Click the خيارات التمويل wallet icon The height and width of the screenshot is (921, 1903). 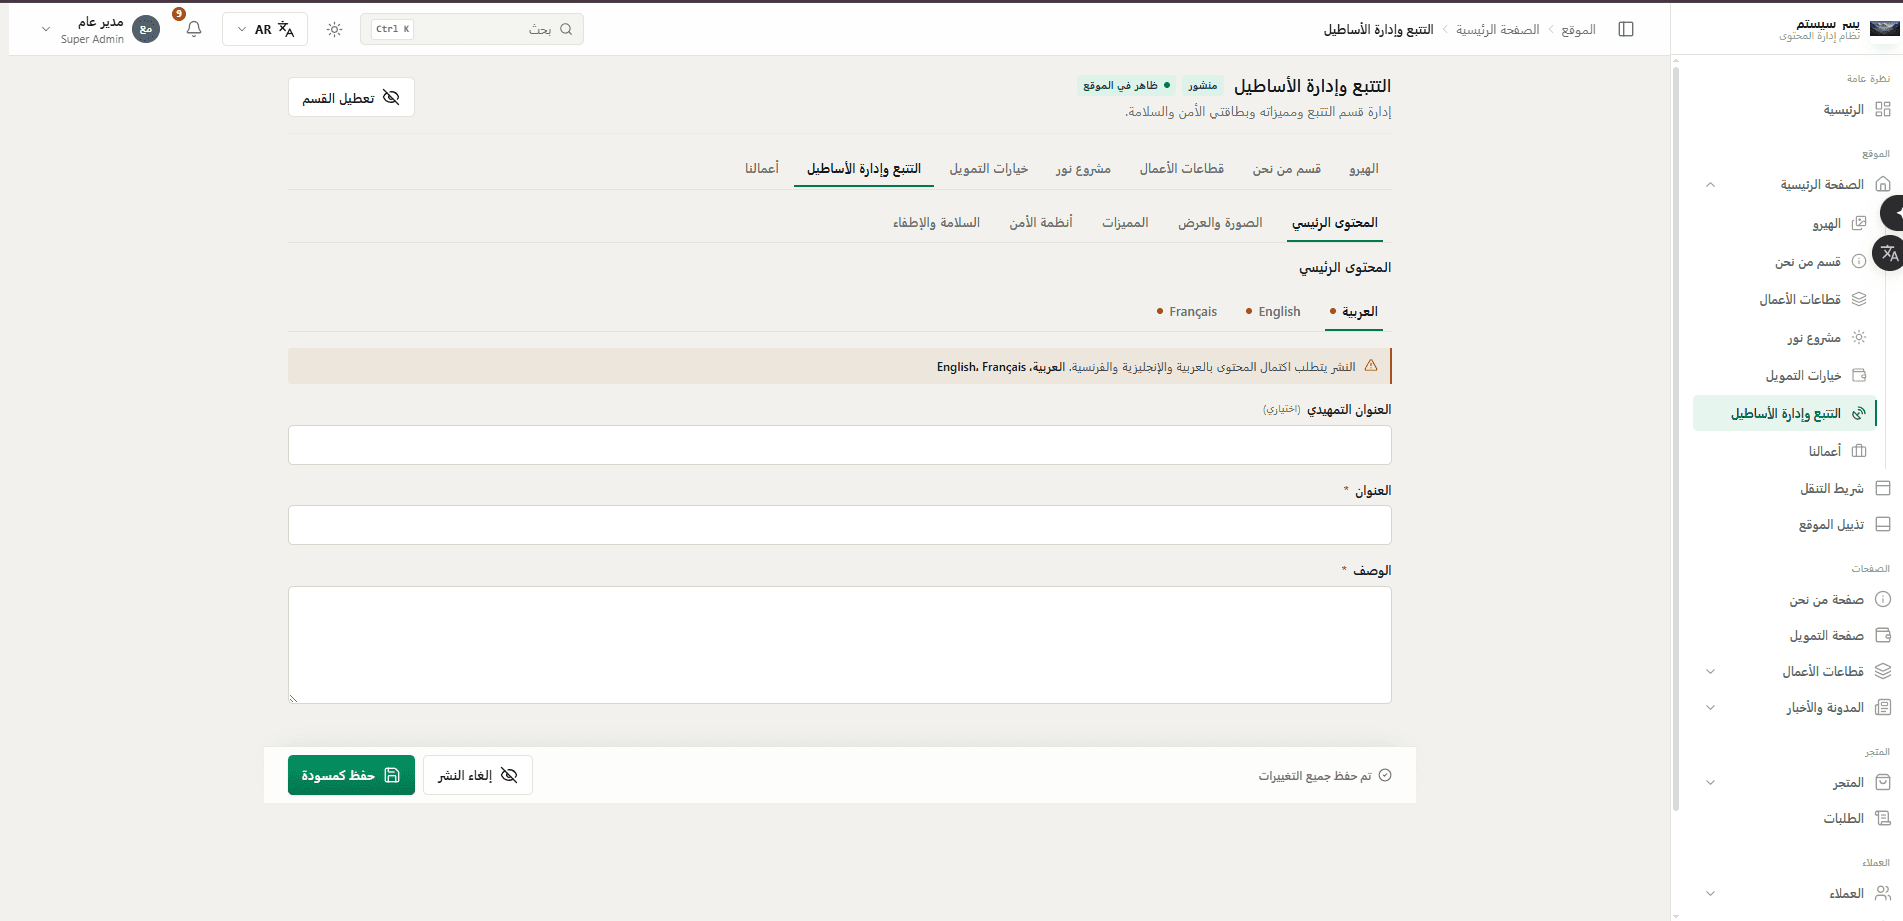(1859, 375)
